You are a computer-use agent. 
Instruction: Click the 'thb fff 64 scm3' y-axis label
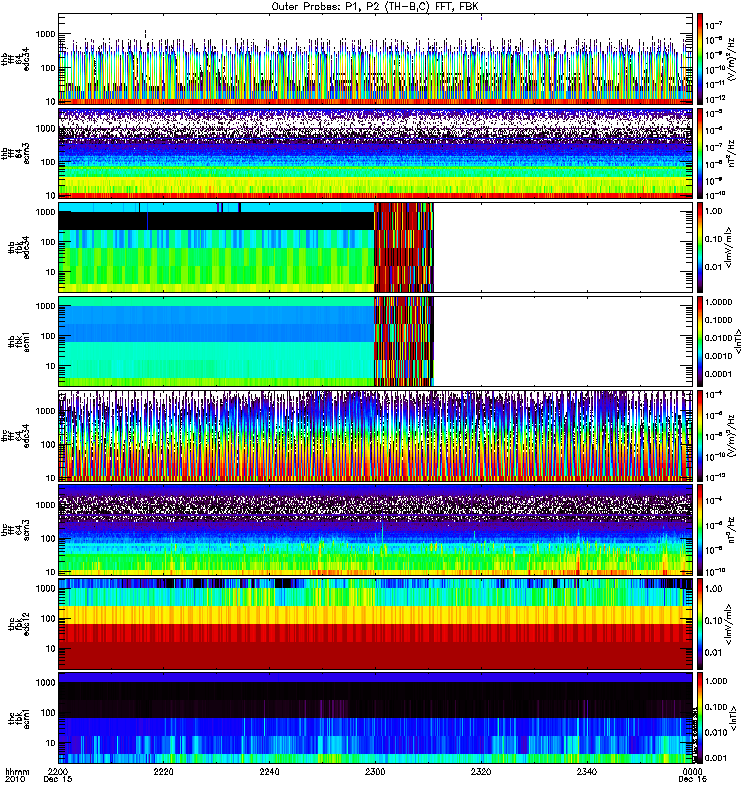pos(16,153)
